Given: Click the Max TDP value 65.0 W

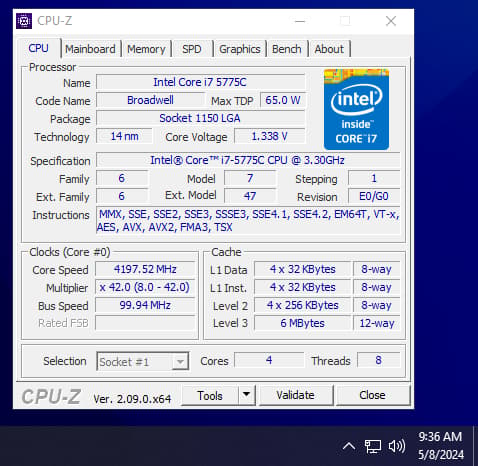Looking at the screenshot, I should point(283,100).
